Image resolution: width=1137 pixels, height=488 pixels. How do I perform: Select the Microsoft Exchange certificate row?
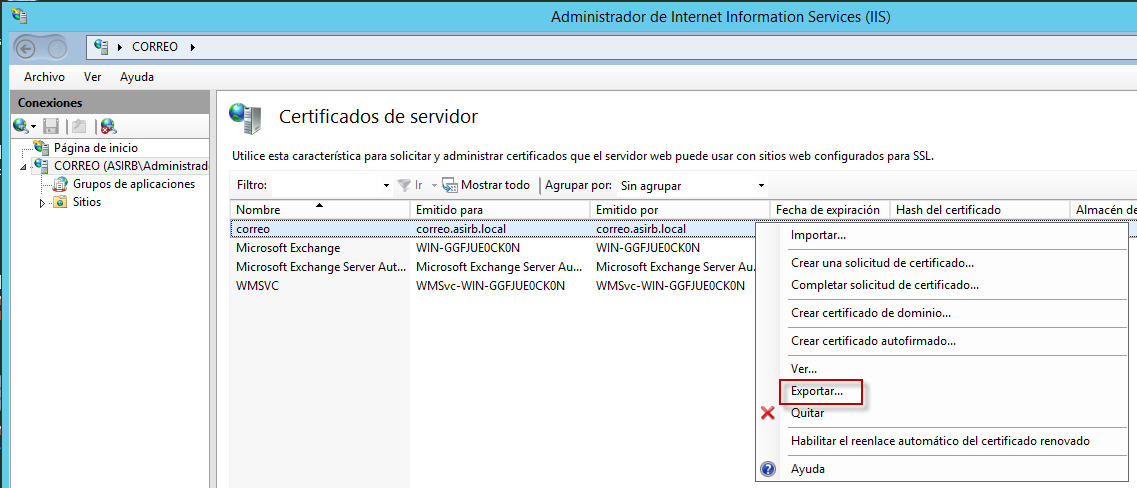click(x=493, y=248)
